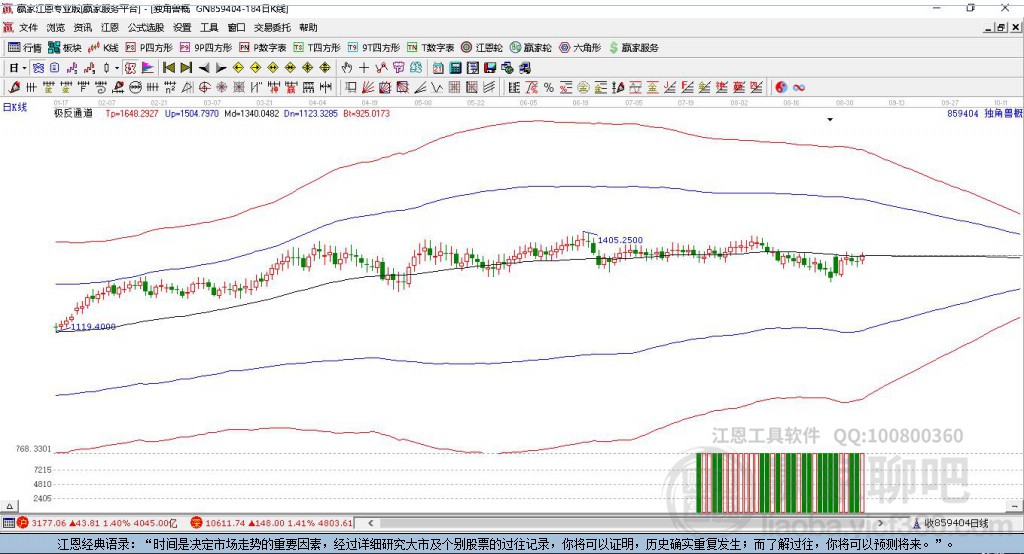Open 赢家服务 service with dollar icon

(634, 48)
